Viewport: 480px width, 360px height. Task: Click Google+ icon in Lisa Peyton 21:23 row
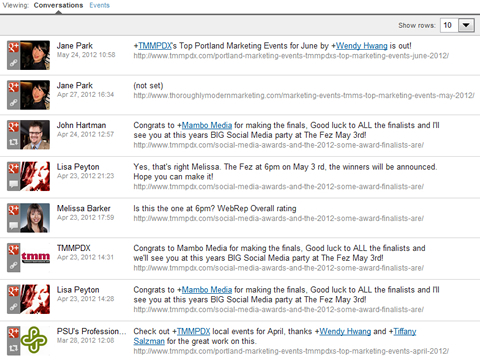(x=13, y=169)
